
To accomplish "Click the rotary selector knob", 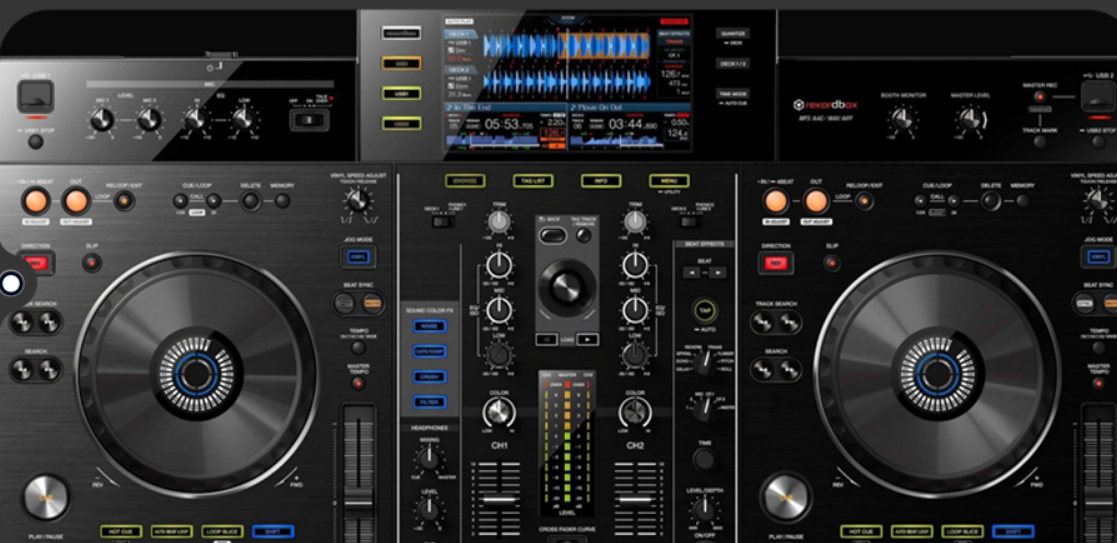I will tap(567, 288).
